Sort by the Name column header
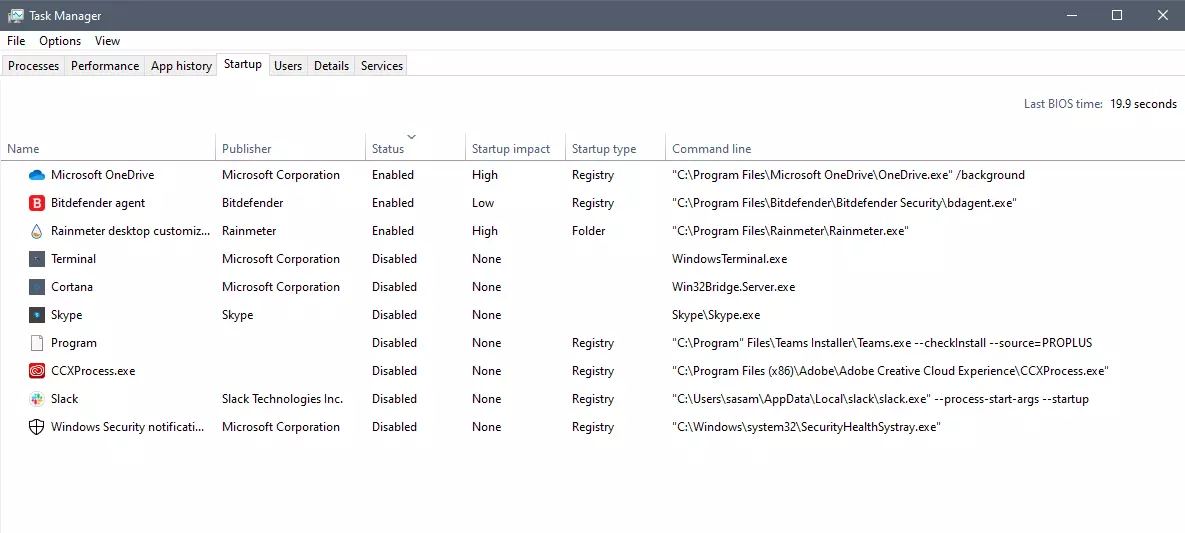 pos(107,149)
